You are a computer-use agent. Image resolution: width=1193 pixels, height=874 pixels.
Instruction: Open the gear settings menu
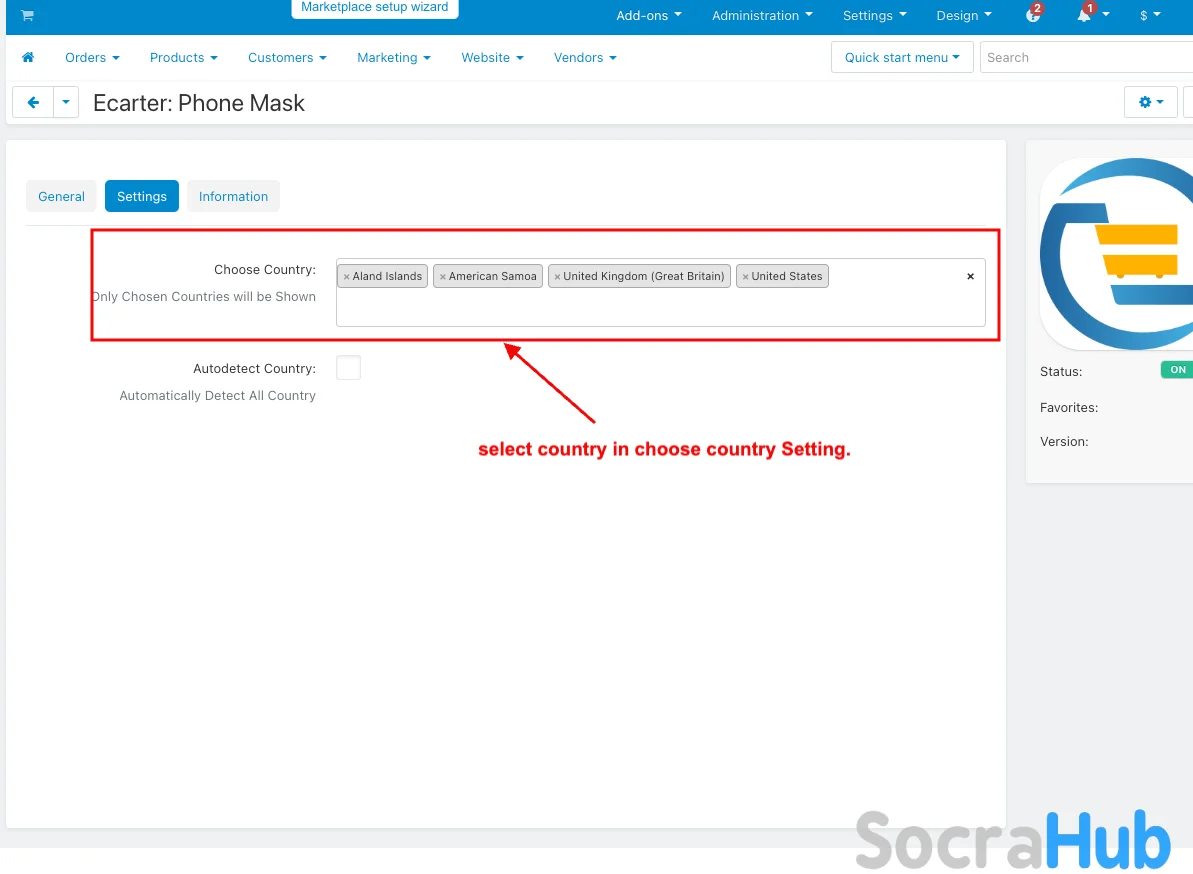click(x=1150, y=102)
